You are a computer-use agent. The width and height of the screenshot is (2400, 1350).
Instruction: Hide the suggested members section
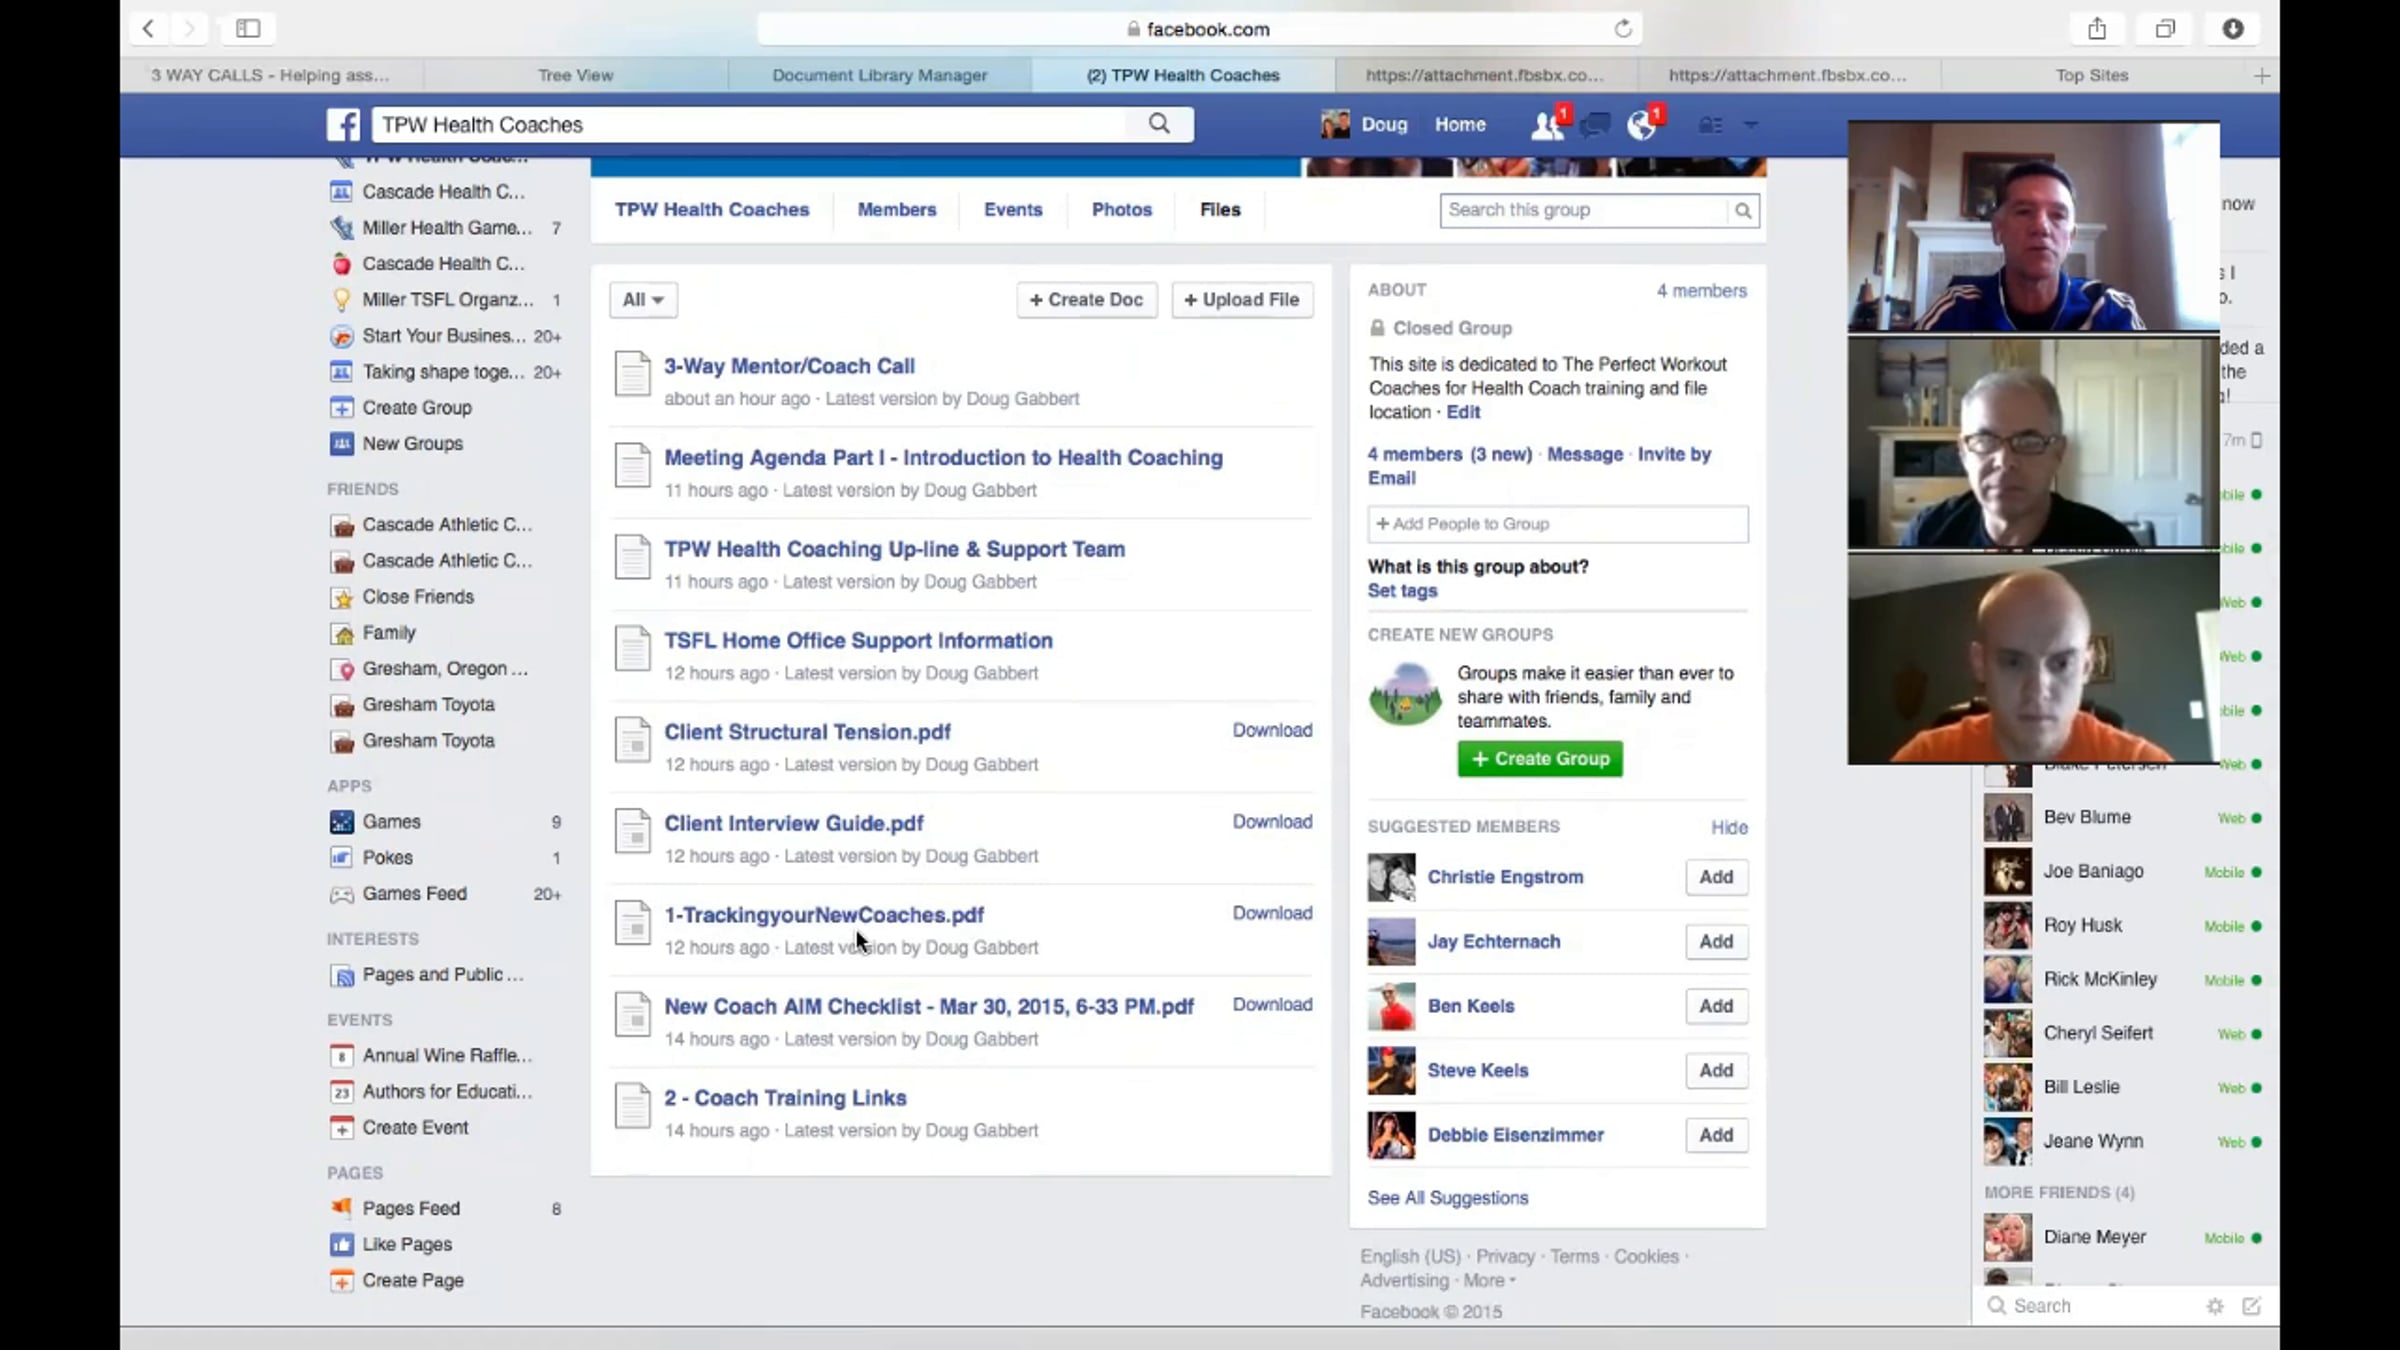tap(1729, 827)
